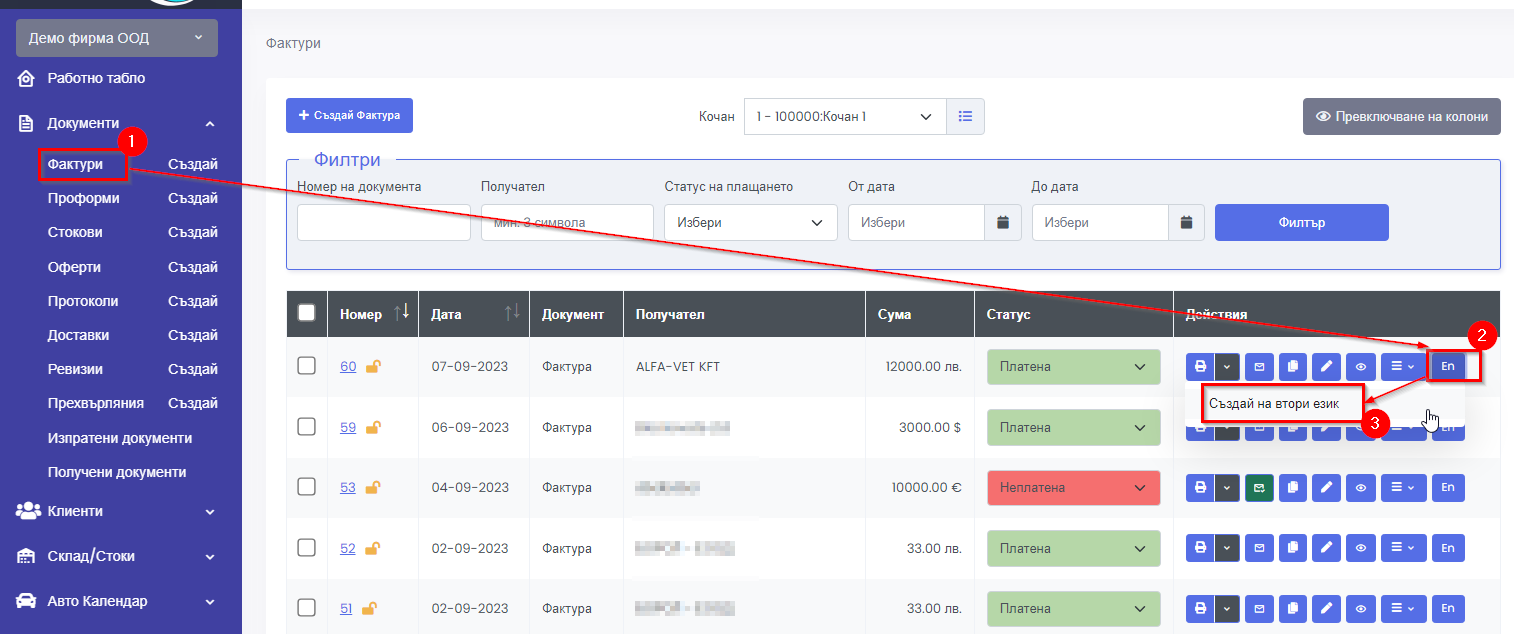Click the email icon for invoice 60
Viewport: 1514px width, 634px height.
tap(1259, 367)
